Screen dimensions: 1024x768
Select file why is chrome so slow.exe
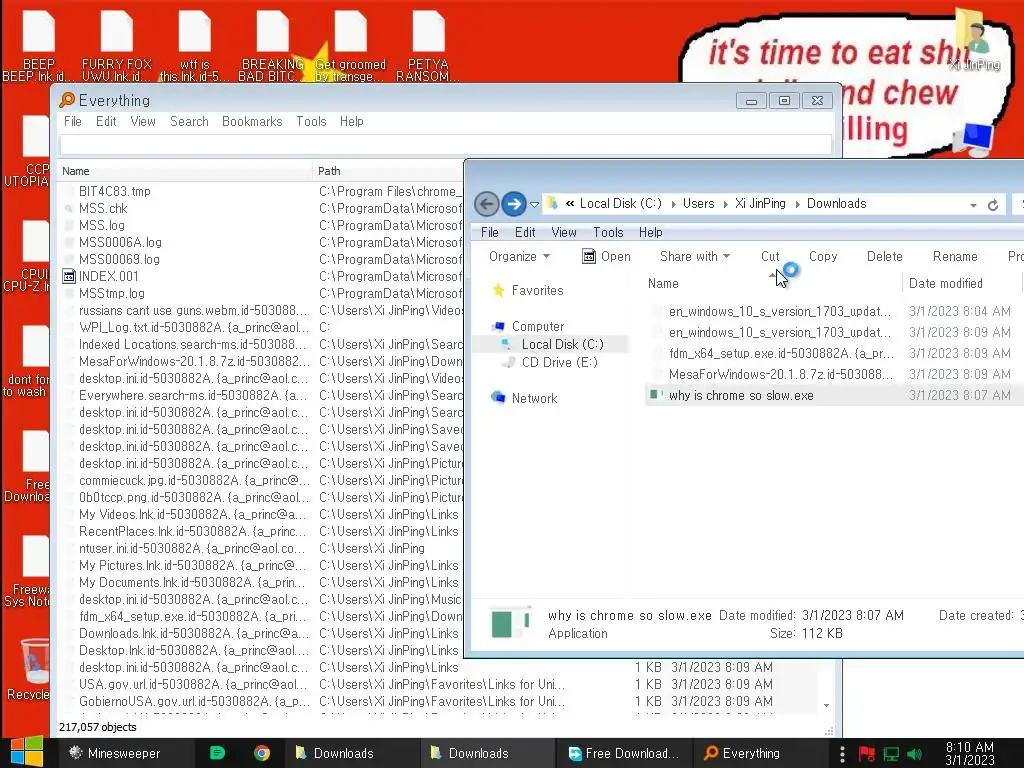pos(741,395)
